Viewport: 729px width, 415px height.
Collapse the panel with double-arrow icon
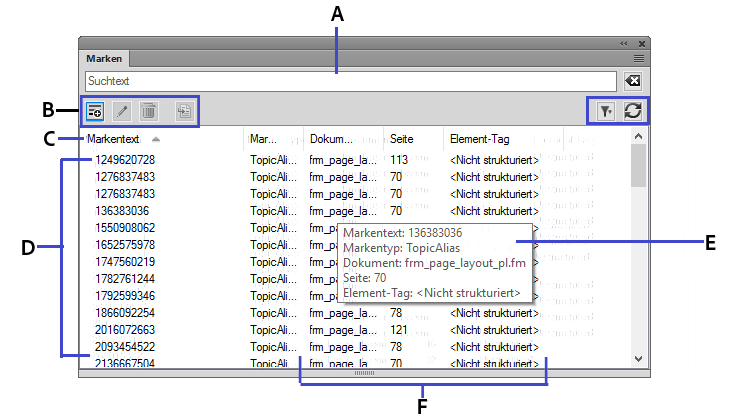(x=624, y=43)
